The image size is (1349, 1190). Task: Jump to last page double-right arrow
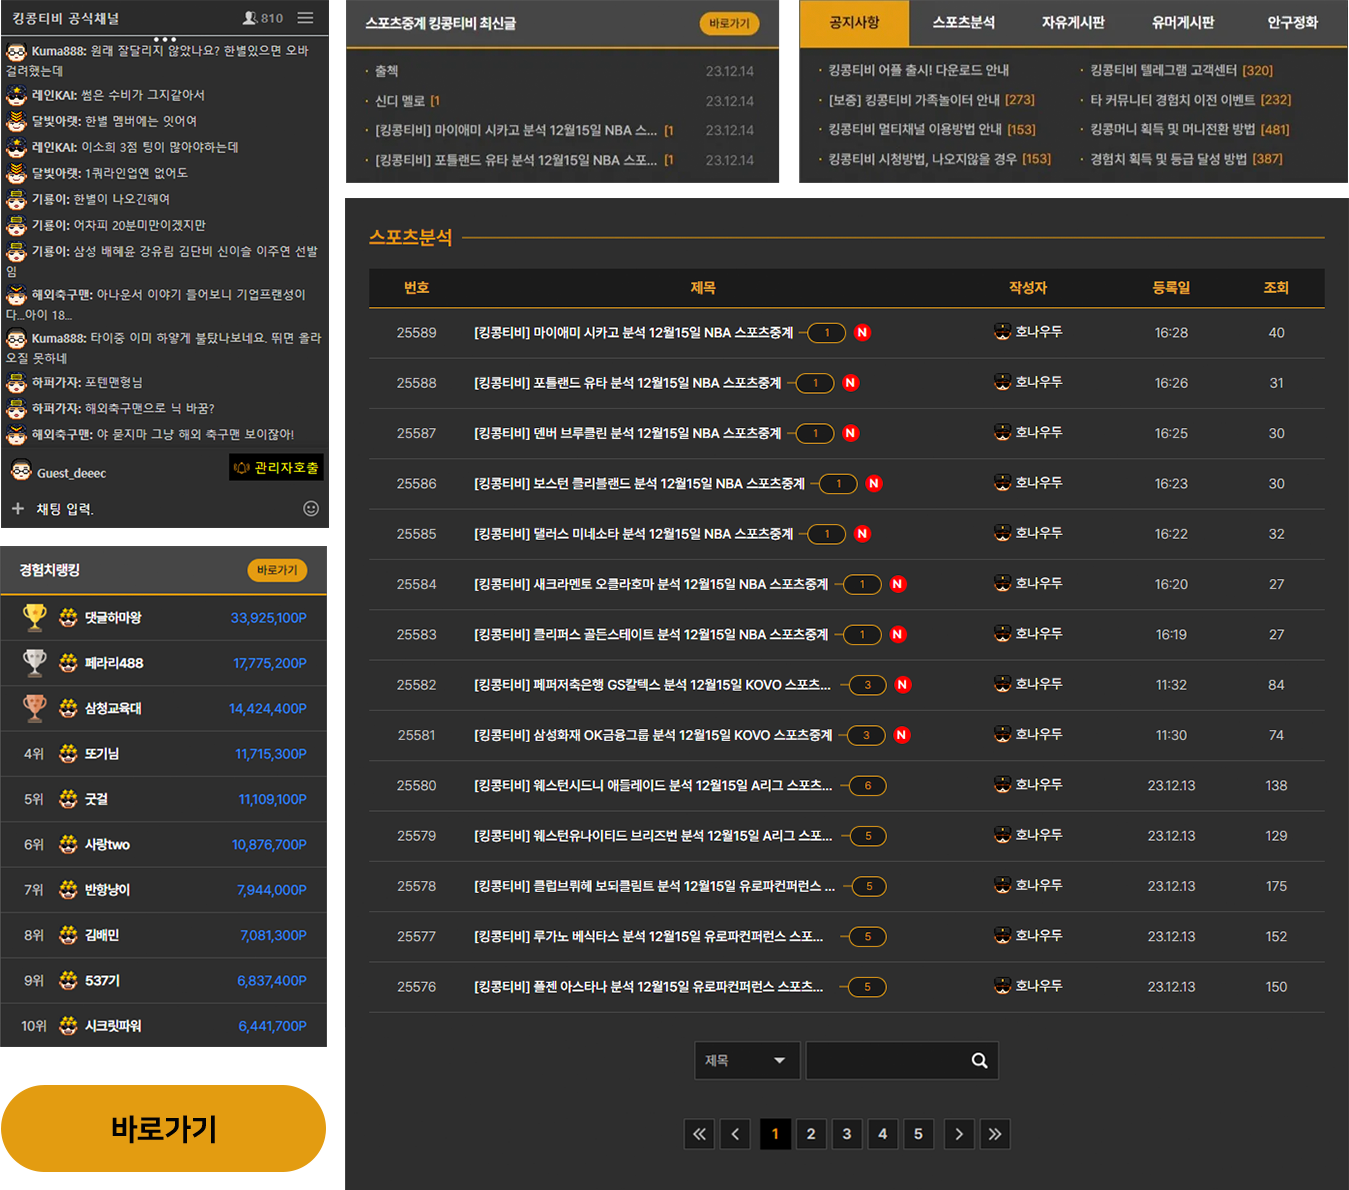pos(995,1134)
